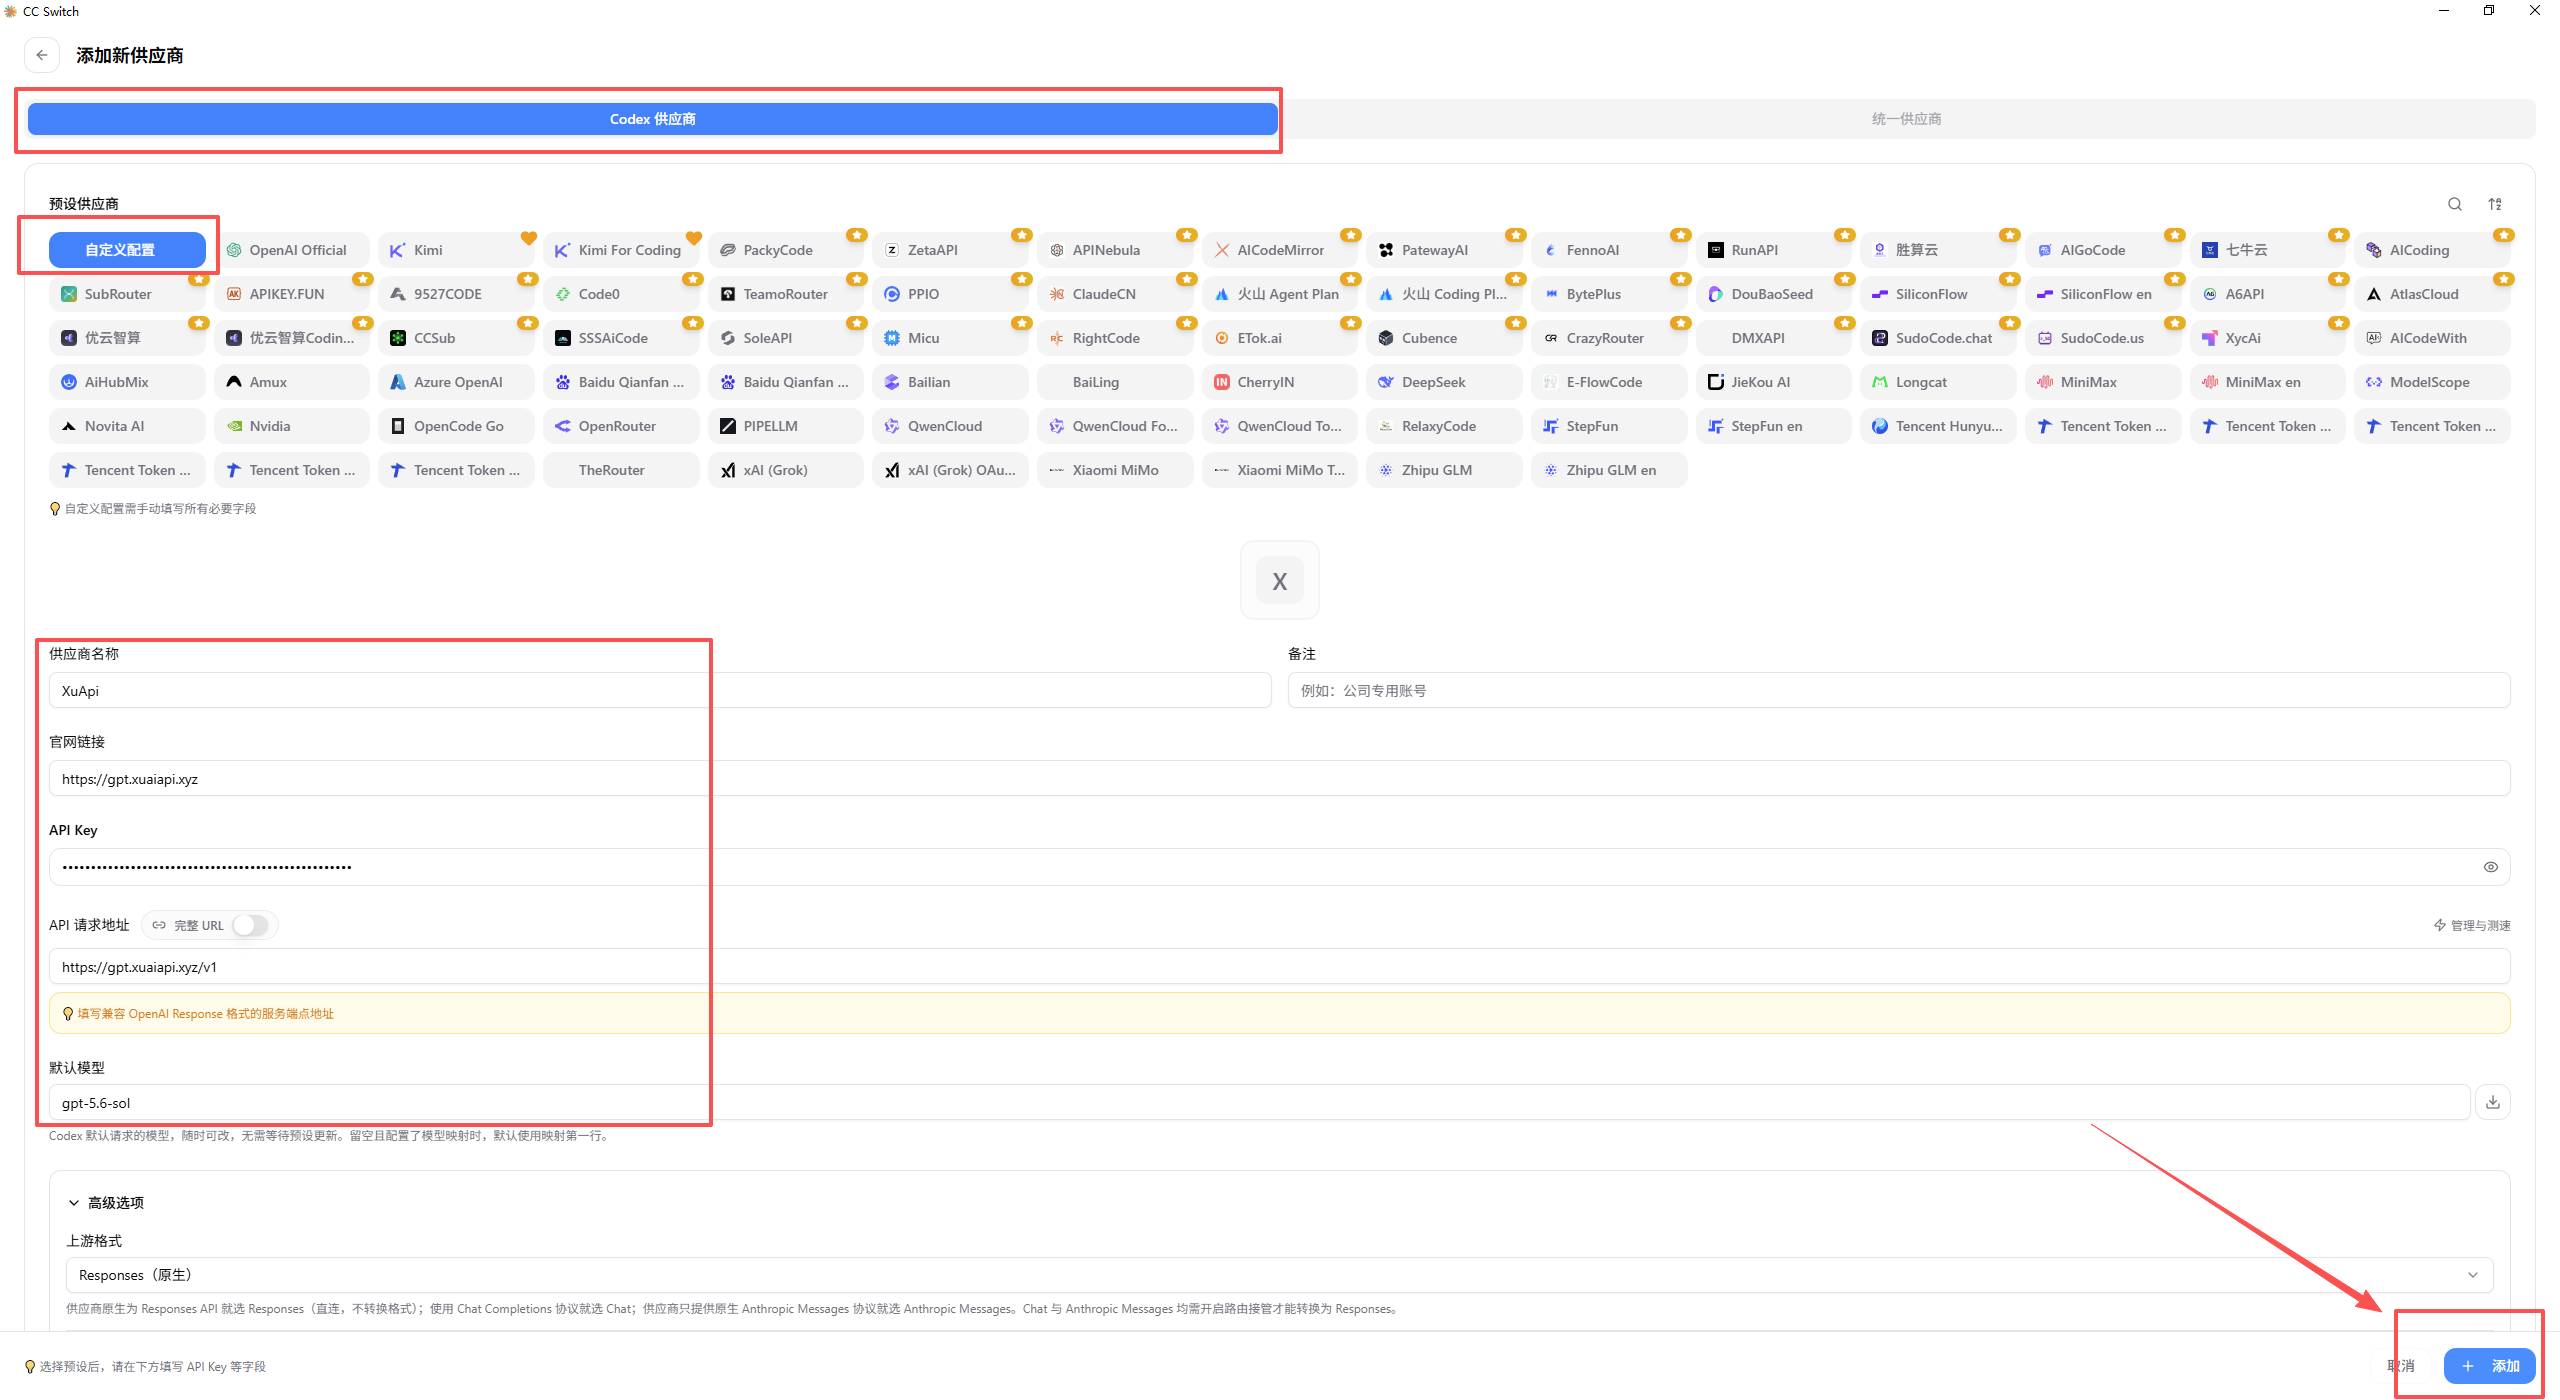Choose the Zhipu GLM preset

tap(1444, 470)
